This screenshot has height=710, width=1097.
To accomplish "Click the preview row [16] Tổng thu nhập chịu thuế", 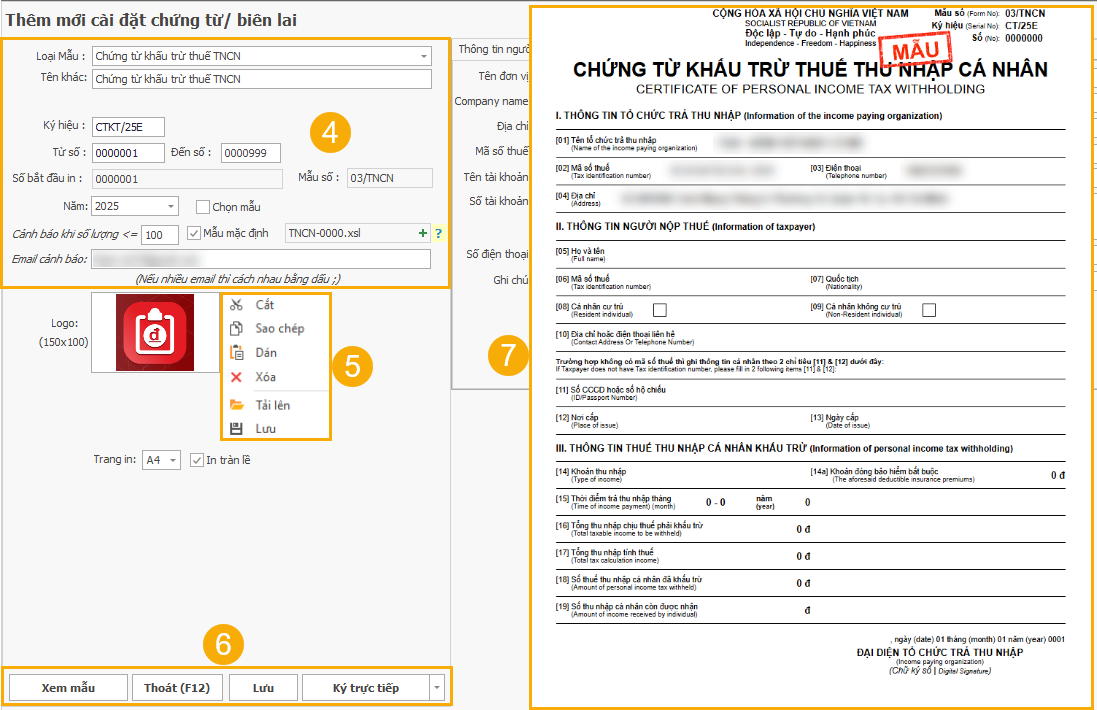I will click(x=810, y=529).
